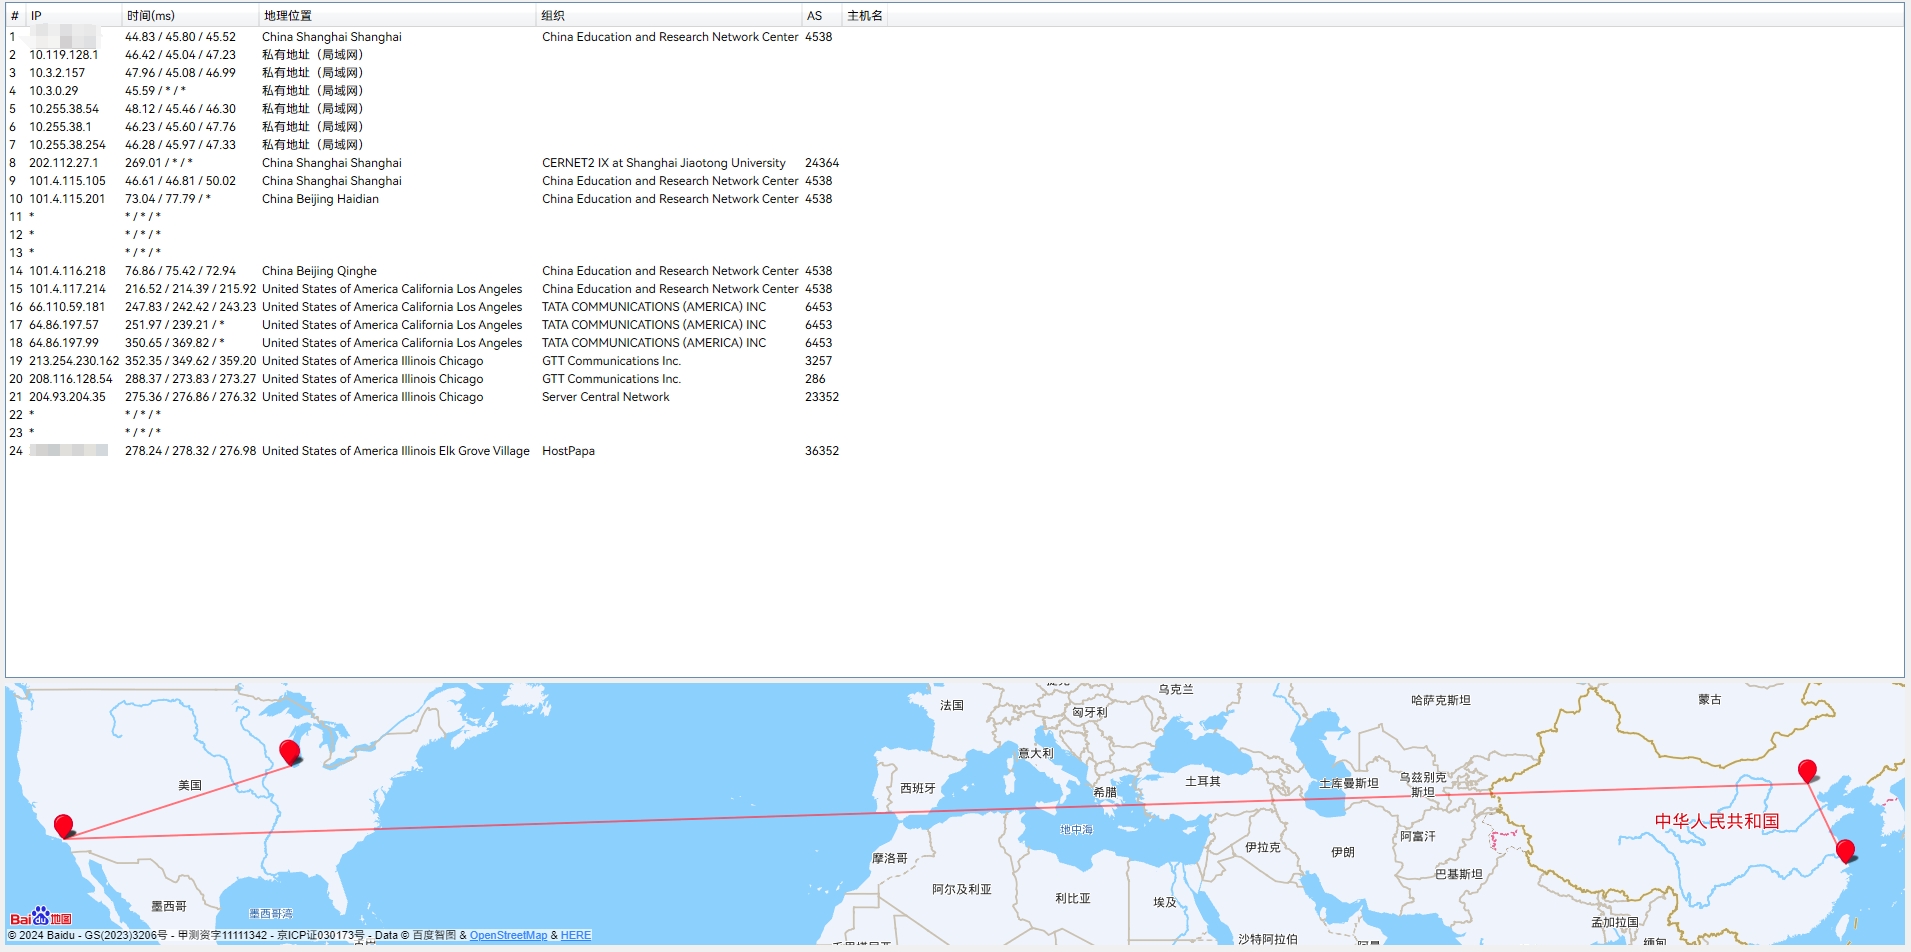The image size is (1911, 952).
Task: Click the red map marker near Chicago
Action: [290, 752]
